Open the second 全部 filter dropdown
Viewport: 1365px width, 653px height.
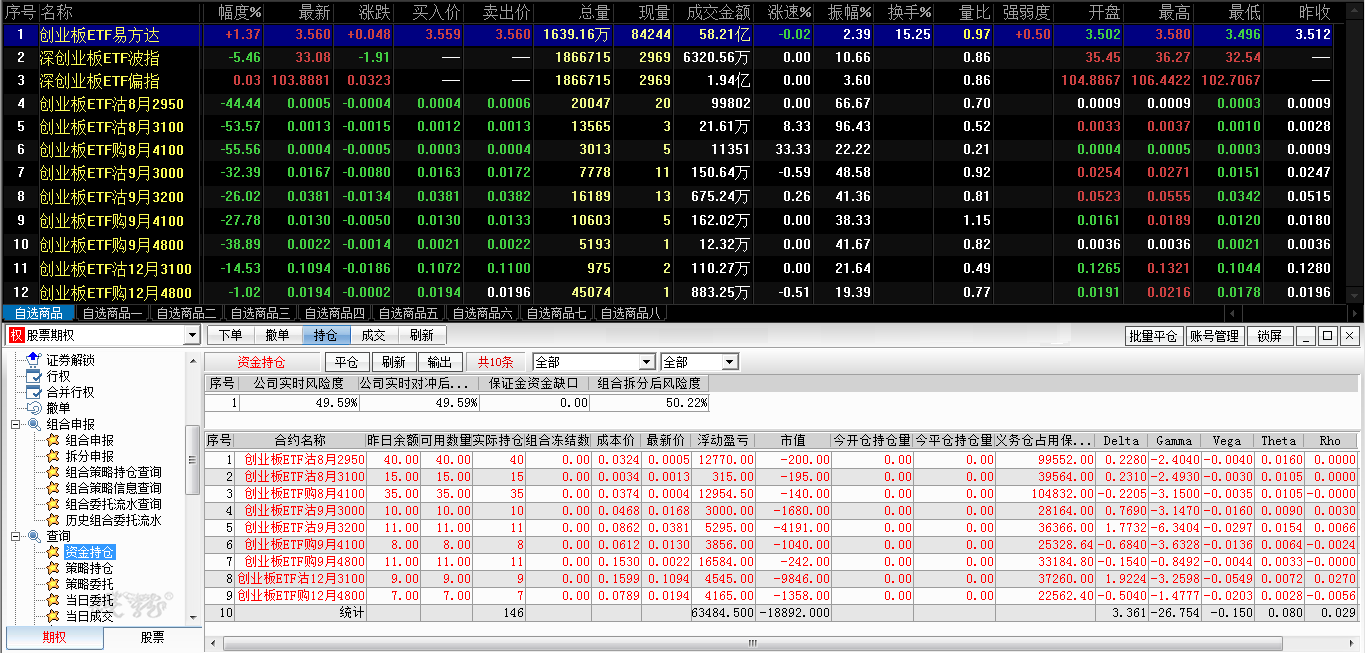[x=729, y=362]
